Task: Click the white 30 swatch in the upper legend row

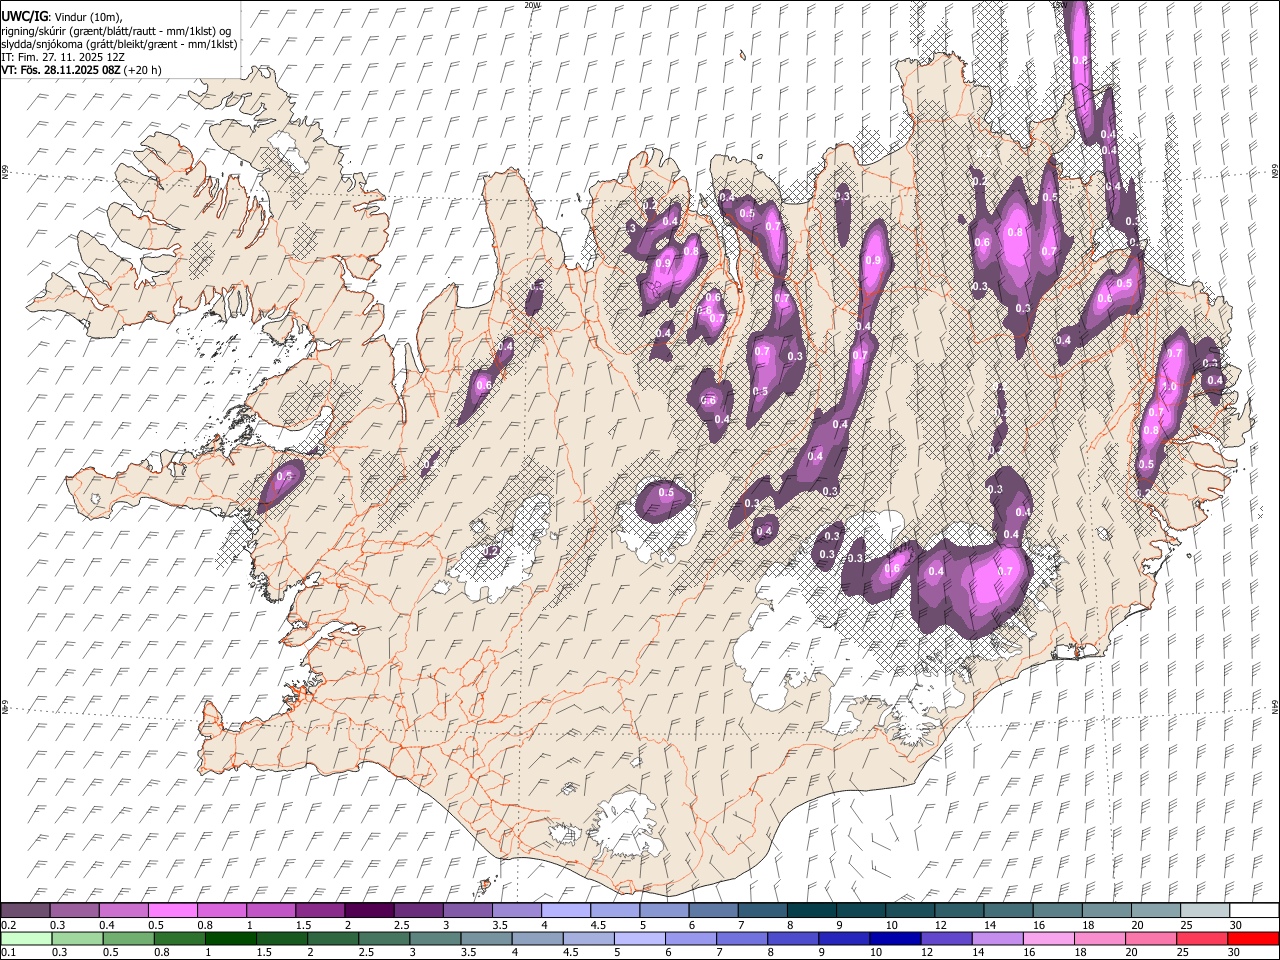Action: [x=1254, y=910]
